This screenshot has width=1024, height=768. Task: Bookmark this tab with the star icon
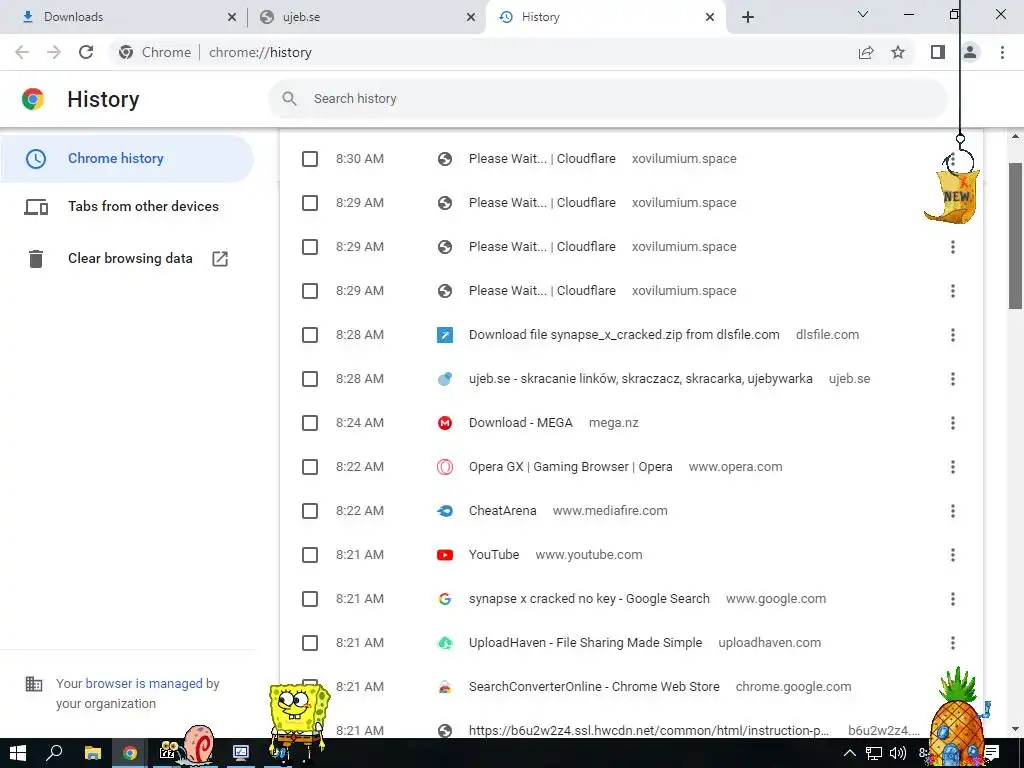[x=898, y=52]
